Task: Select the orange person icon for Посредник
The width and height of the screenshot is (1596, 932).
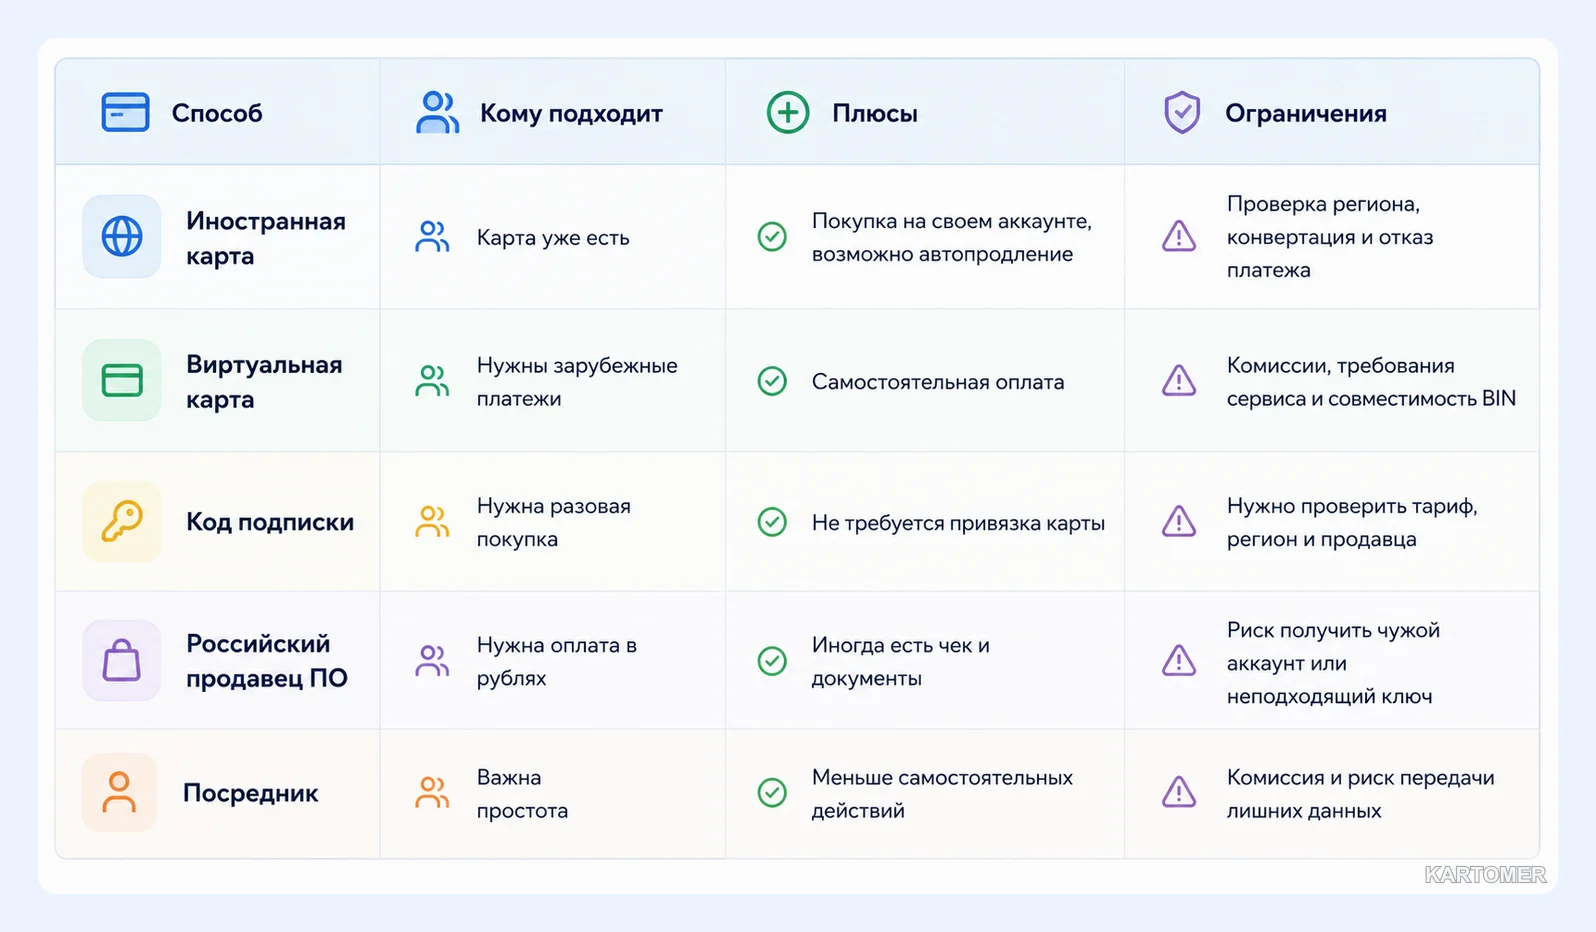Action: point(119,792)
